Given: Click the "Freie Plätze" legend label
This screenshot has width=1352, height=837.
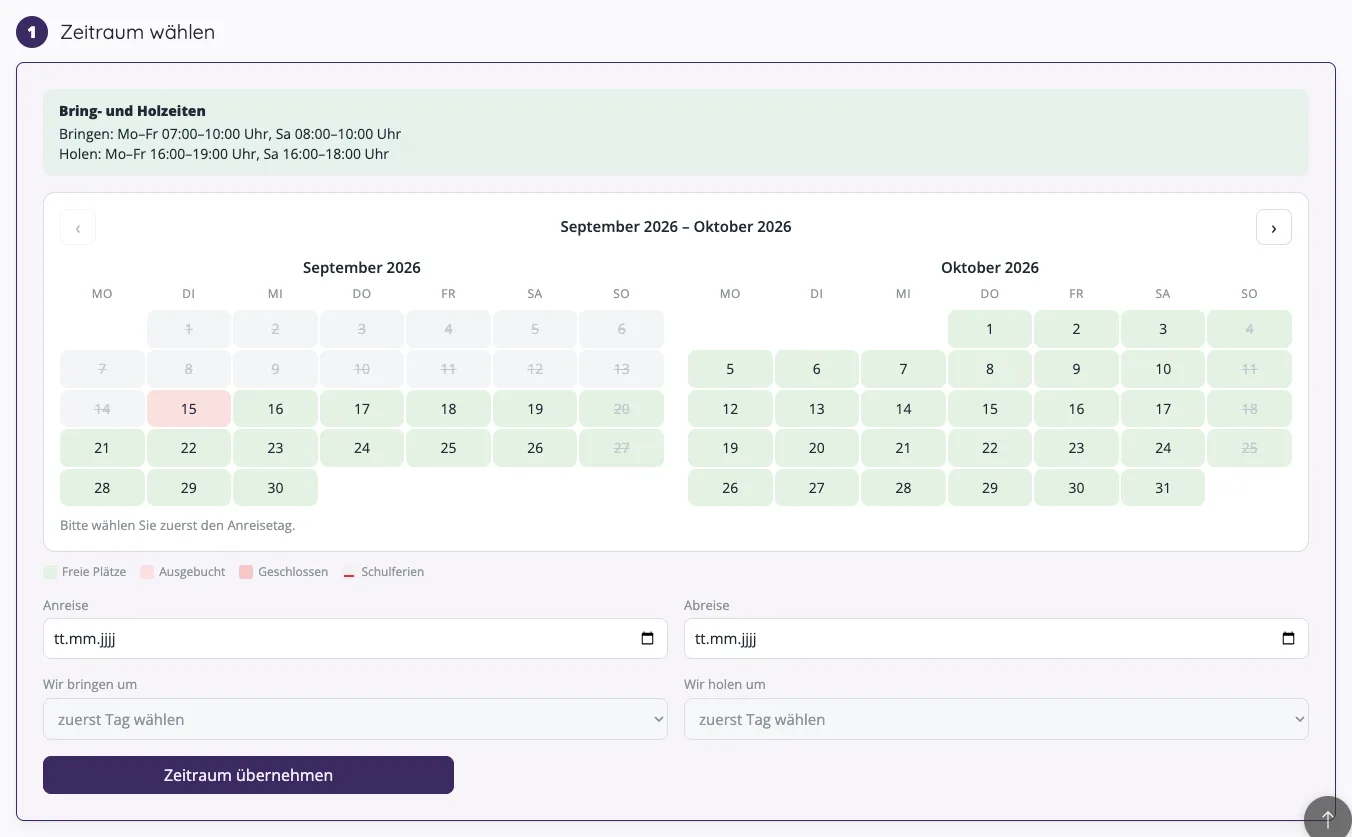Looking at the screenshot, I should point(94,572).
